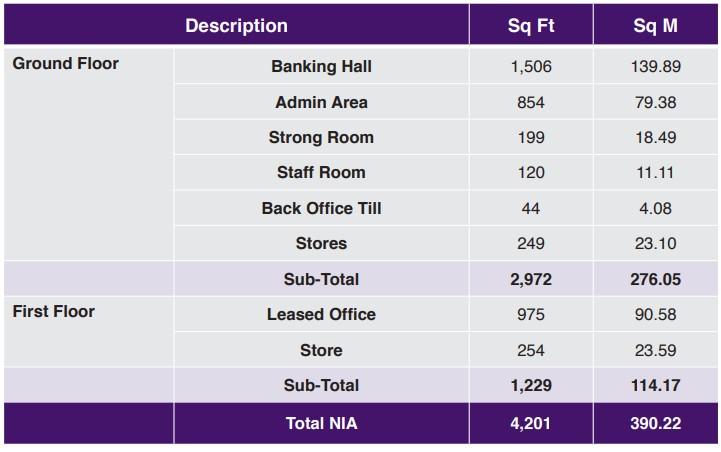Select the Sq M column header
Viewport: 721px width, 452px height.
(x=655, y=26)
